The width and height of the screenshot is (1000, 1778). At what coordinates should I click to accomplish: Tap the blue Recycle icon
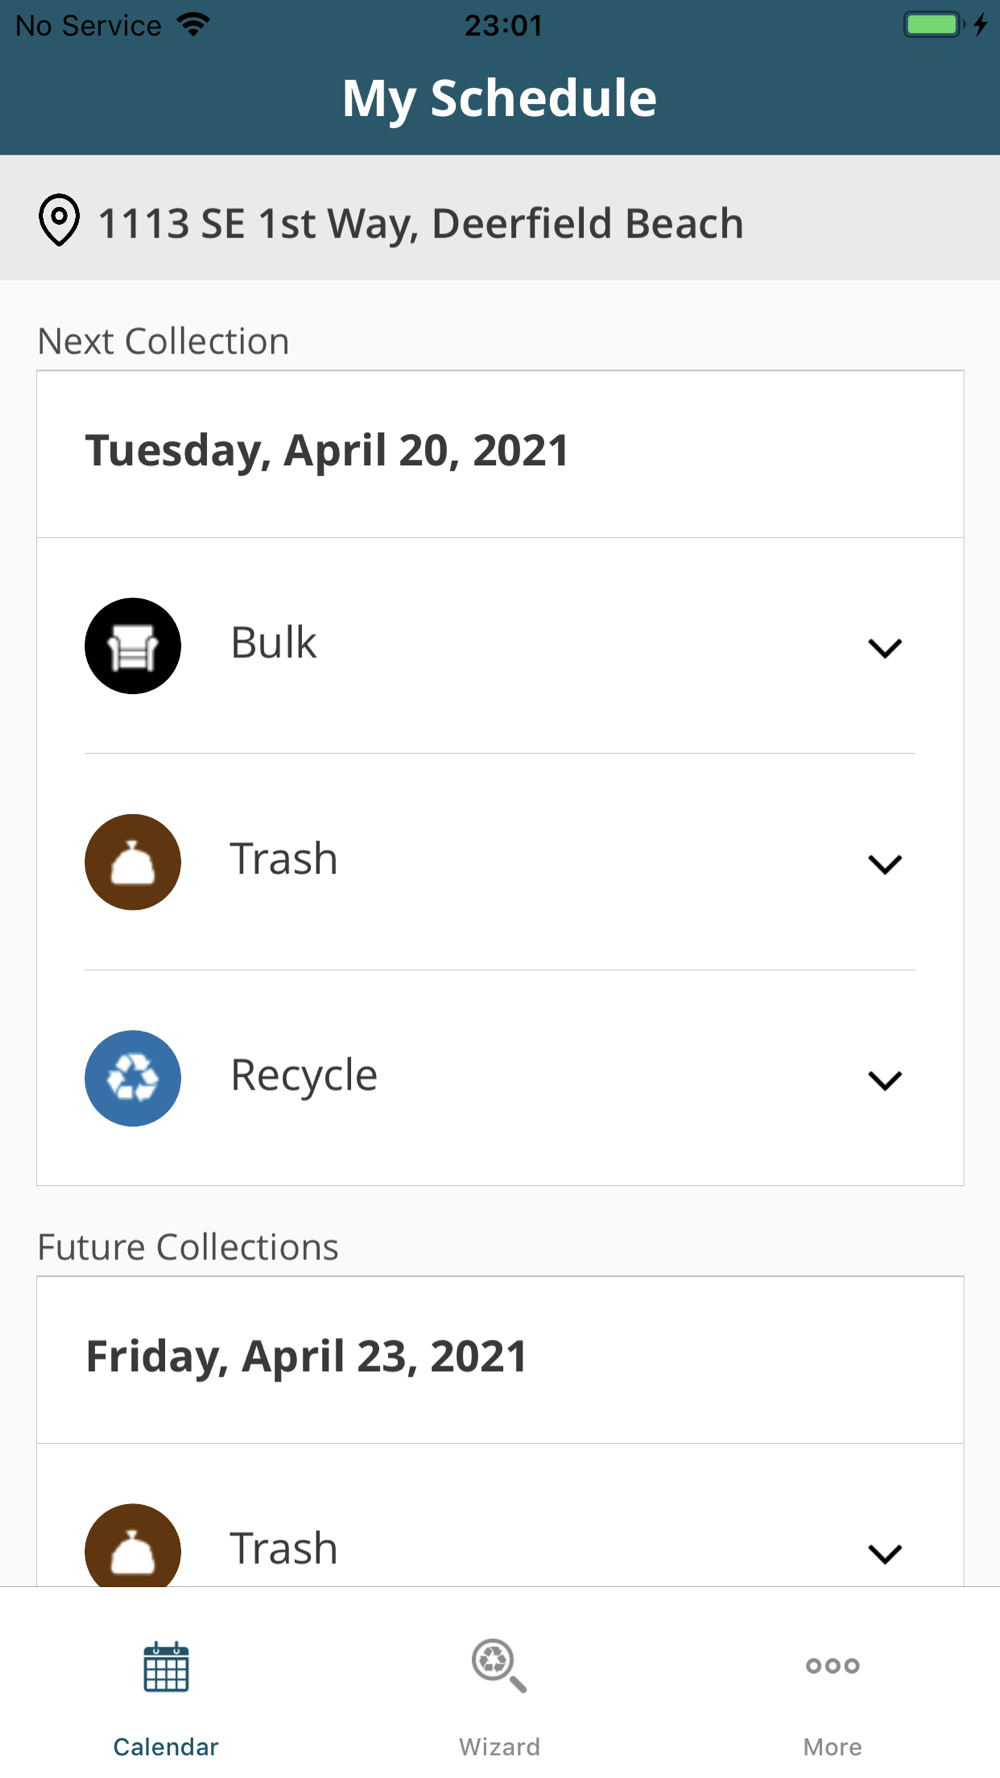click(133, 1078)
